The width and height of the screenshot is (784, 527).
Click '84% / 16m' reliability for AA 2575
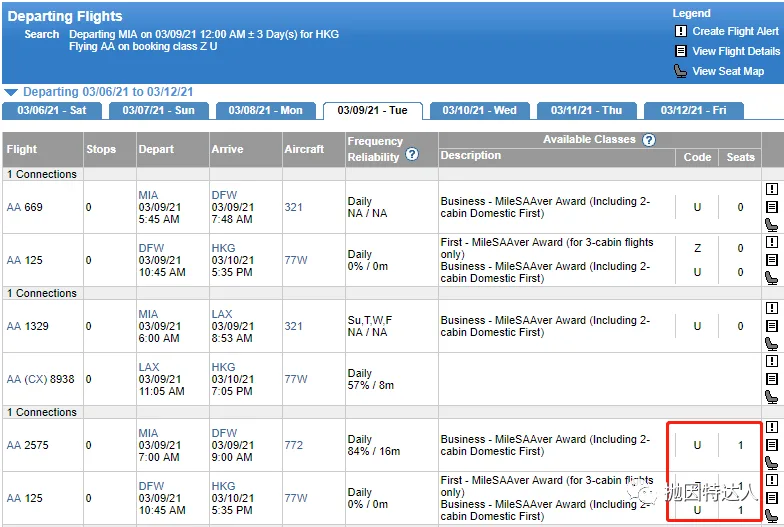point(374,451)
